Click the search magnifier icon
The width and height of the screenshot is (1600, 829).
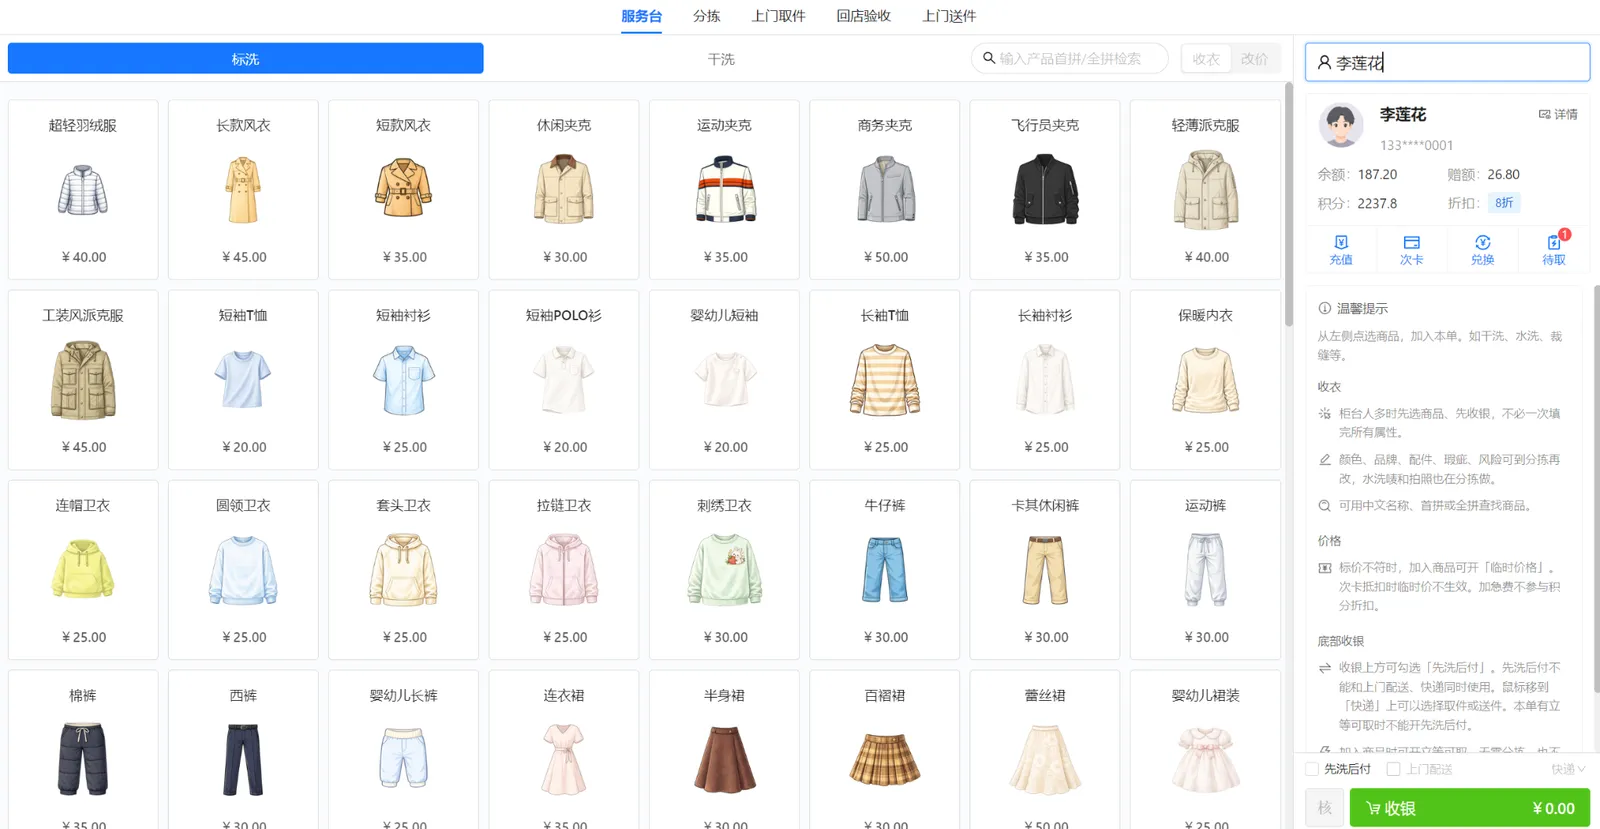[x=989, y=58]
